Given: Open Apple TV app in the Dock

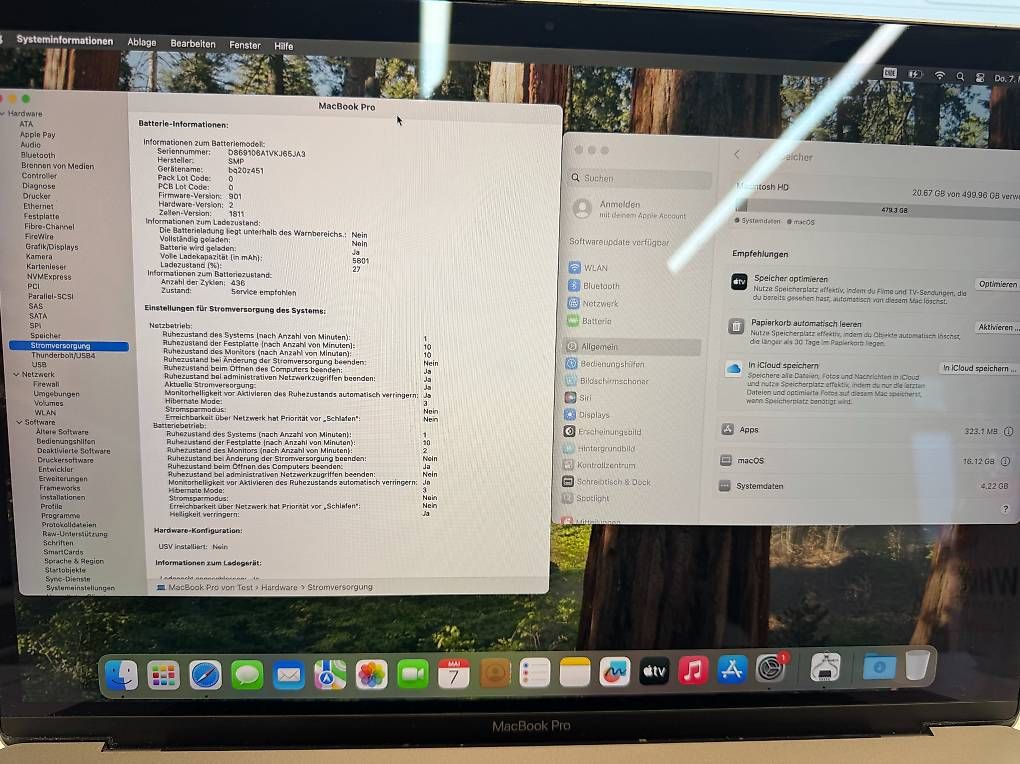Looking at the screenshot, I should click(654, 671).
